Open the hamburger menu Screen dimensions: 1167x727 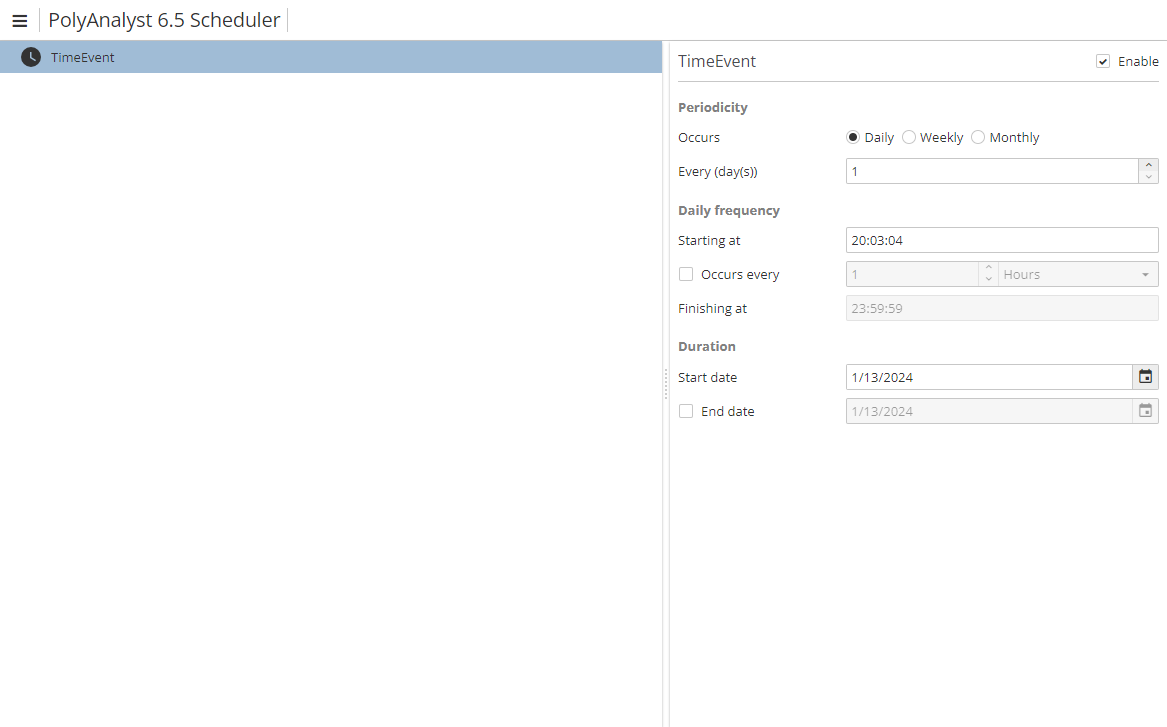[x=19, y=21]
